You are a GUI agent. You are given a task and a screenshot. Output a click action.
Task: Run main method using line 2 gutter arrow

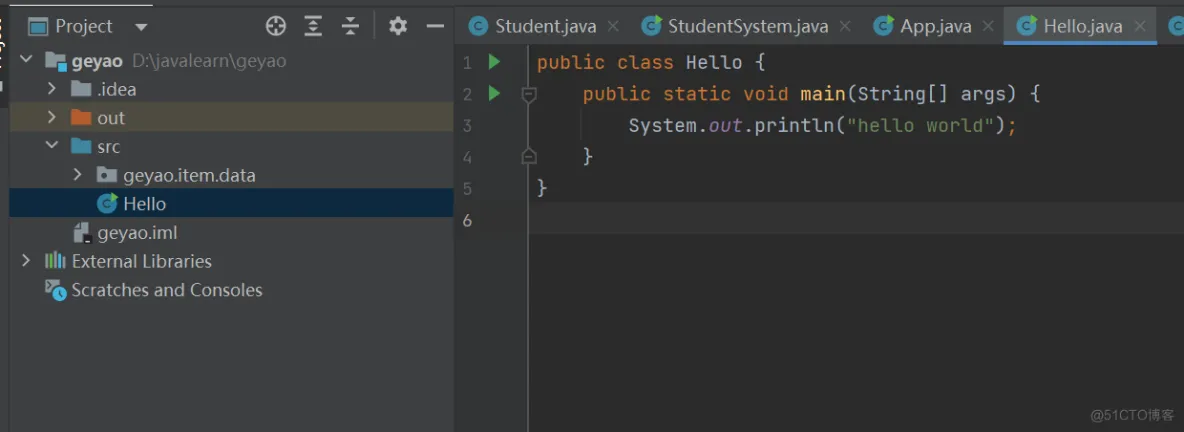tap(495, 94)
